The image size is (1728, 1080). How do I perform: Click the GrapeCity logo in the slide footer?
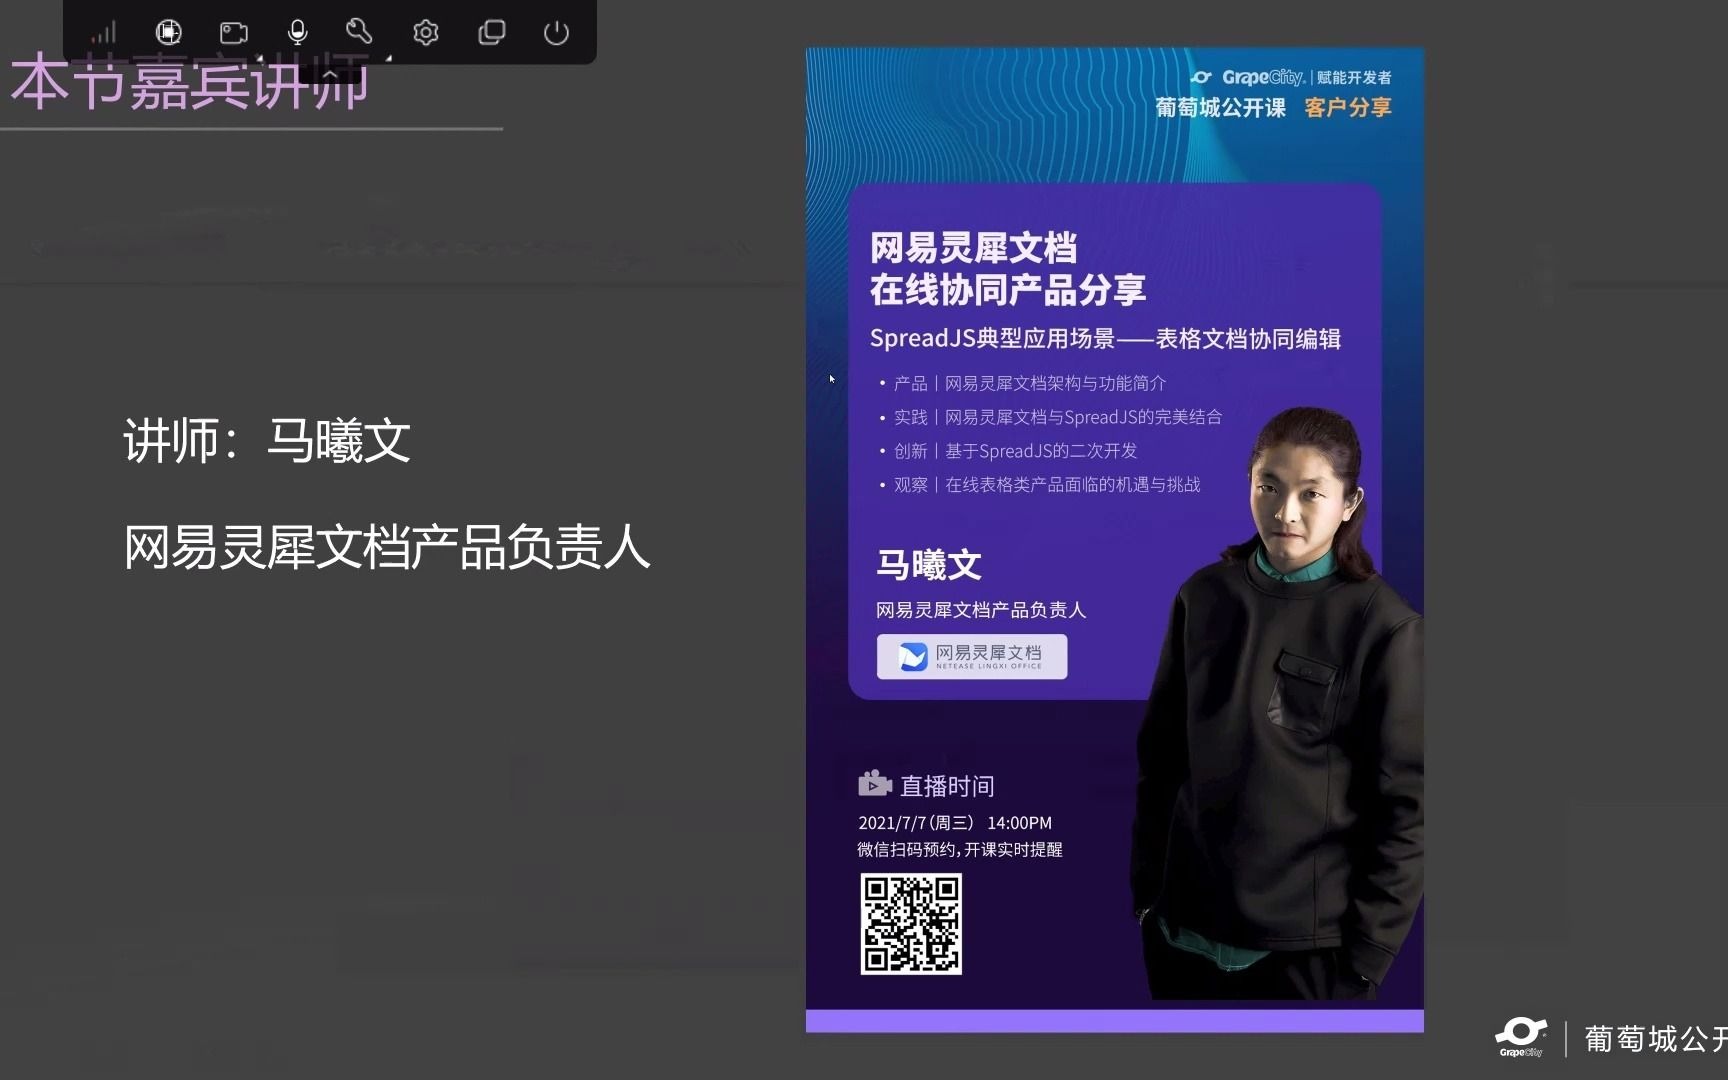coord(1521,1037)
